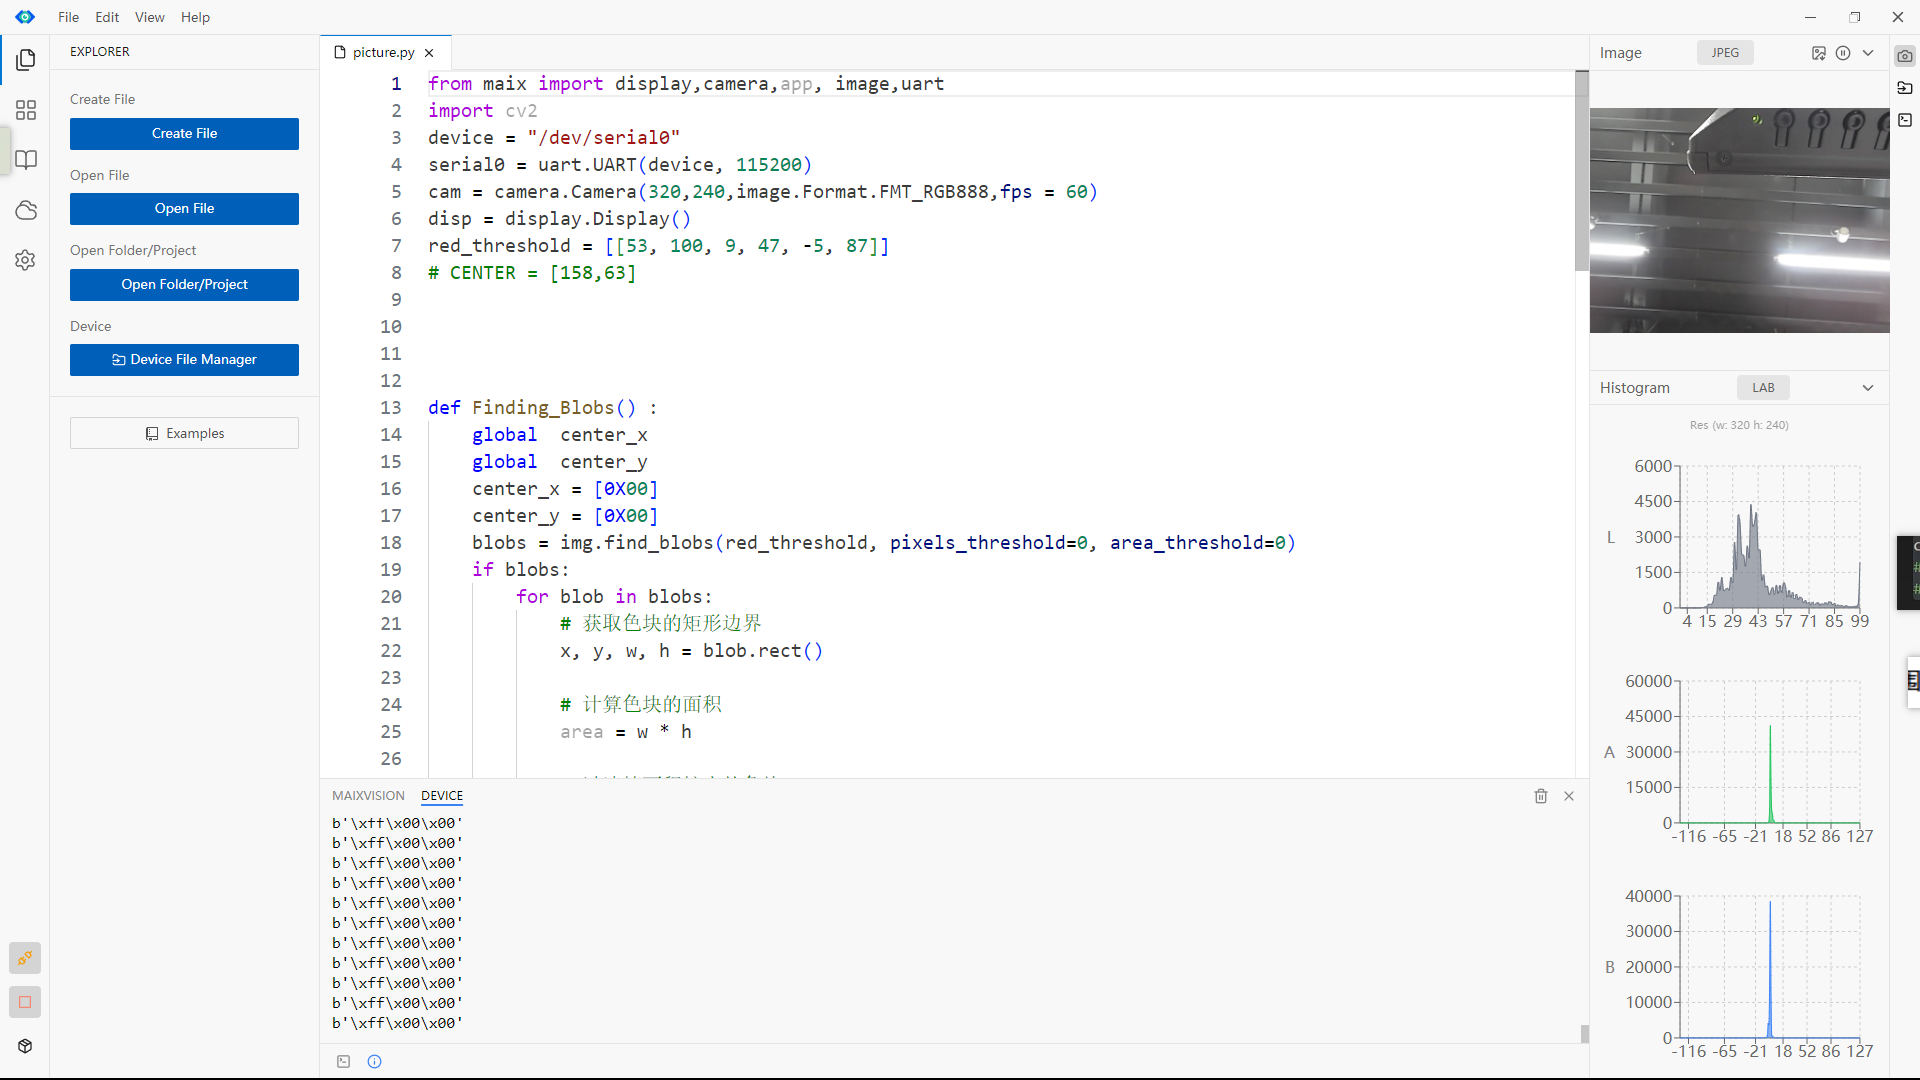1920x1080 pixels.
Task: Open the View menu
Action: (150, 17)
